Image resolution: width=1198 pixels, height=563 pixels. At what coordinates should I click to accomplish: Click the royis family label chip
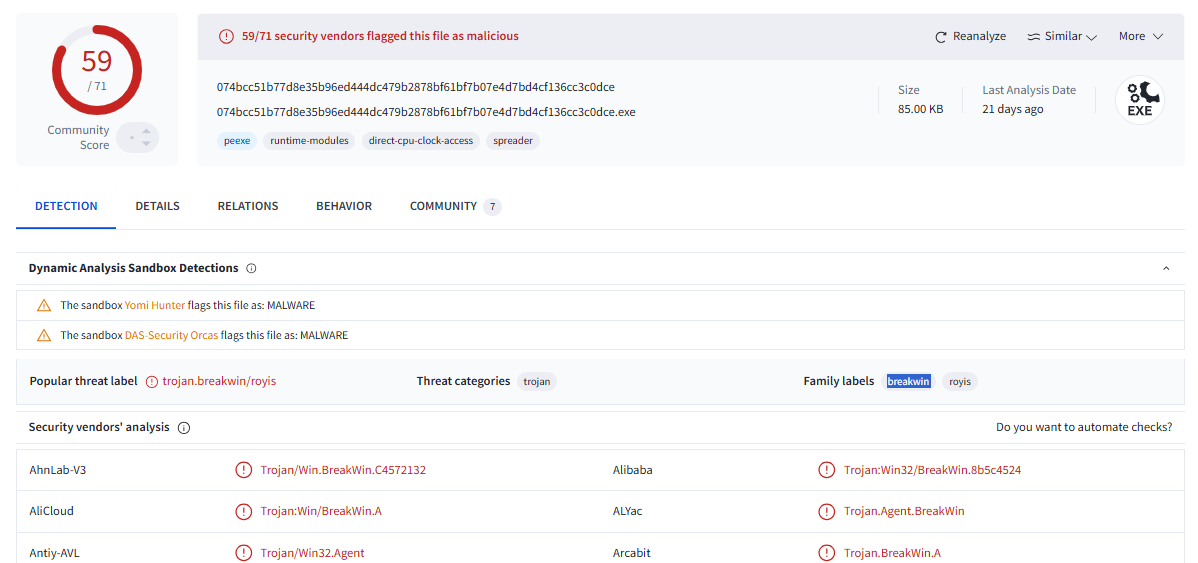[x=960, y=381]
